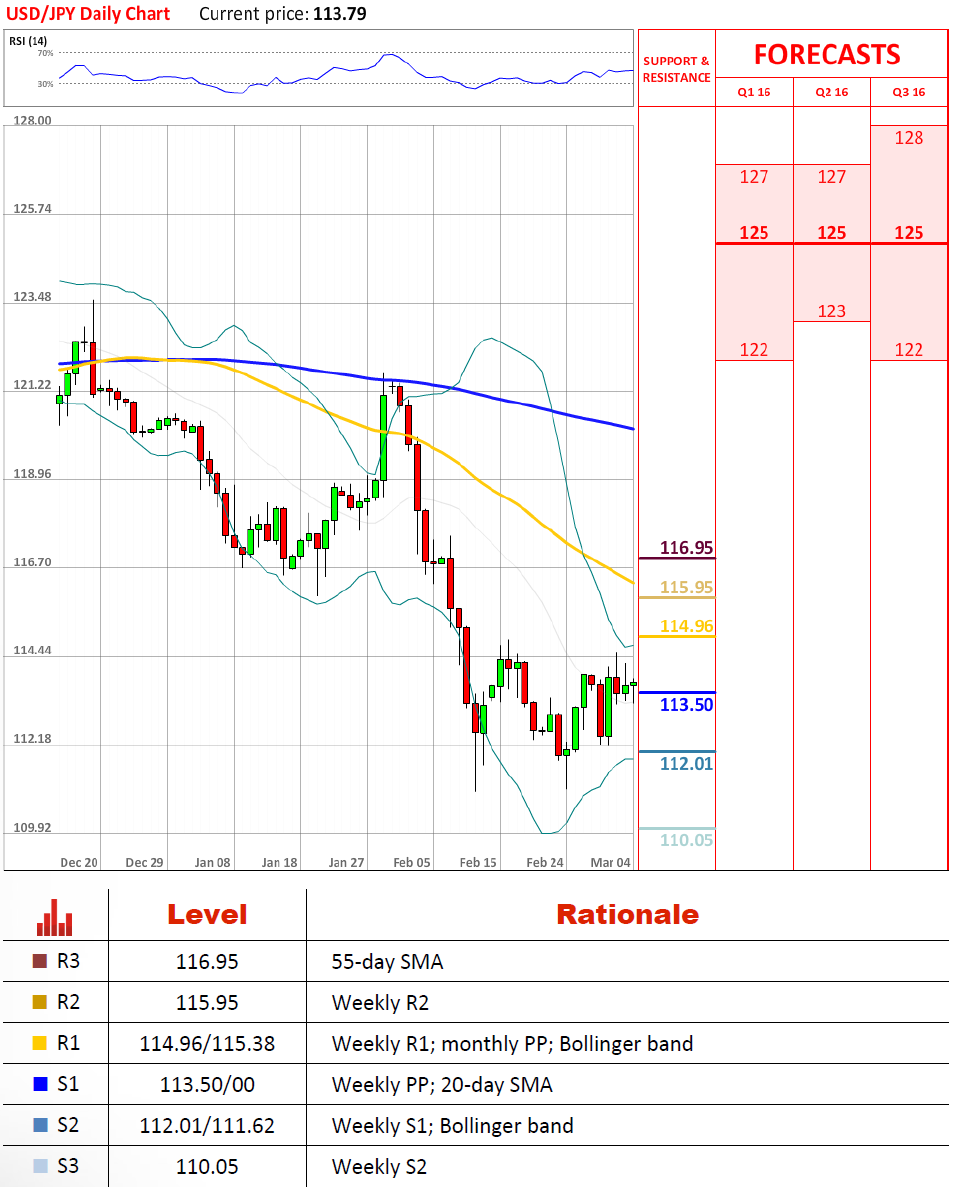The width and height of the screenshot is (953, 1187).
Task: Click the 116.95 cell in R3 row
Action: coord(207,961)
